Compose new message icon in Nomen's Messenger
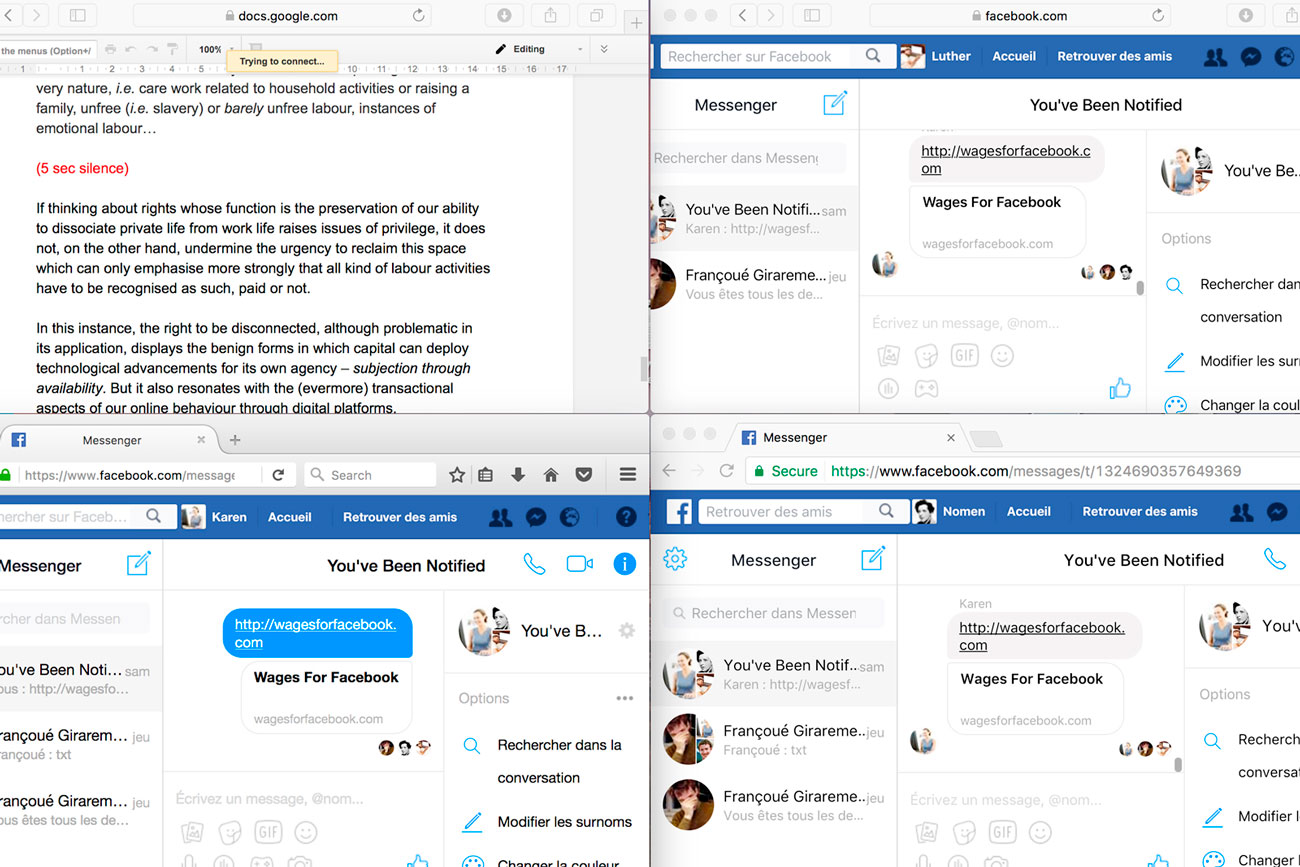1300x867 pixels. 873,559
